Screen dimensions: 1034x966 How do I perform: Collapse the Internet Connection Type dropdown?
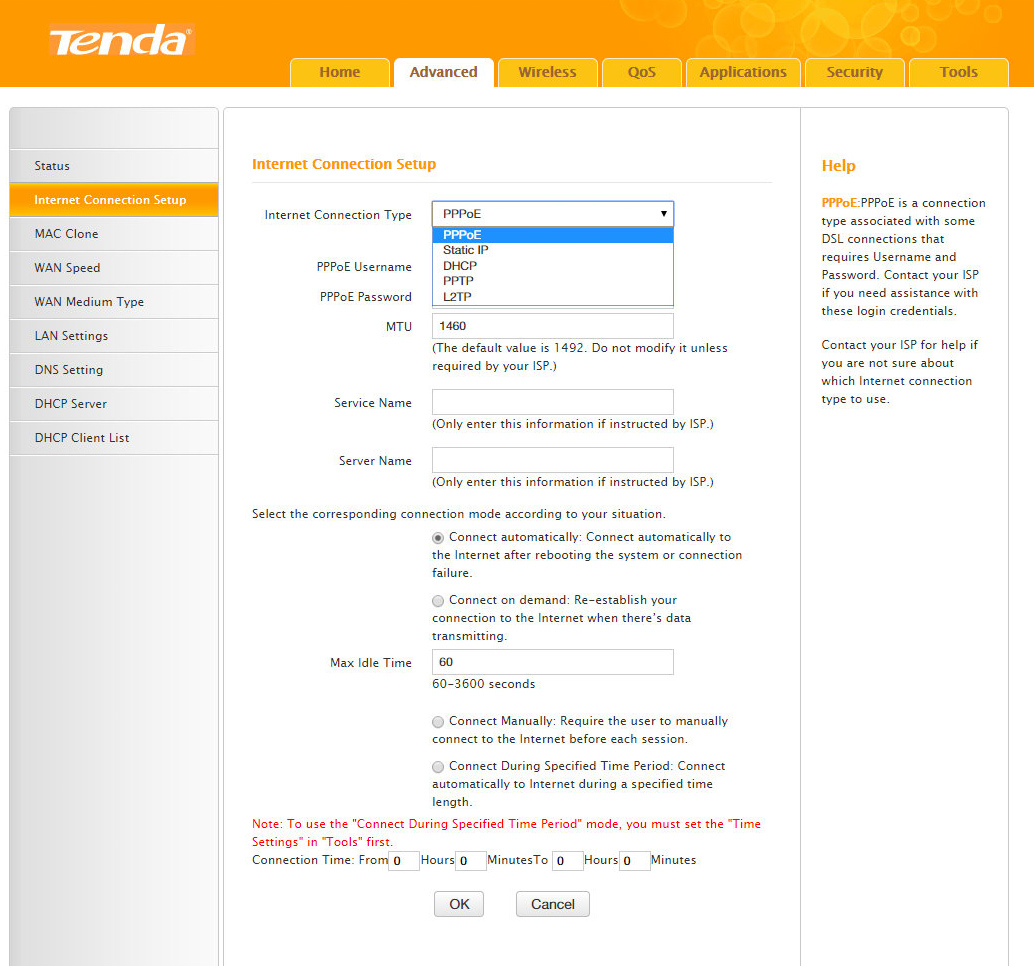(553, 214)
